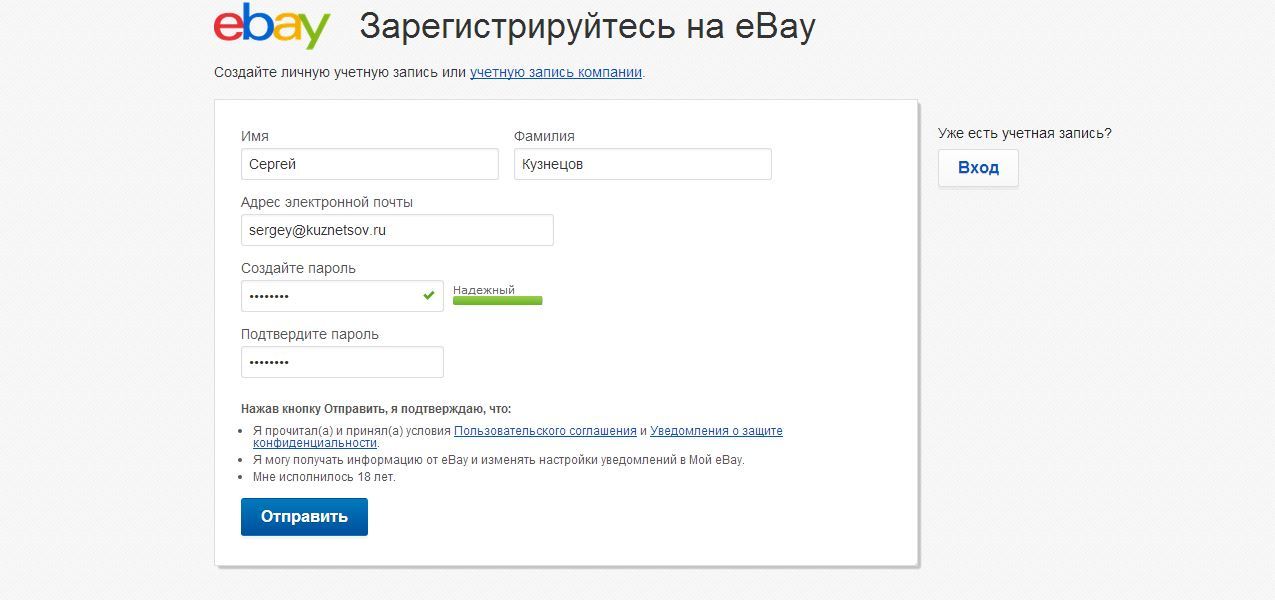Focus the Фамилия field containing Кузнецов
This screenshot has height=600, width=1275.
click(x=643, y=164)
